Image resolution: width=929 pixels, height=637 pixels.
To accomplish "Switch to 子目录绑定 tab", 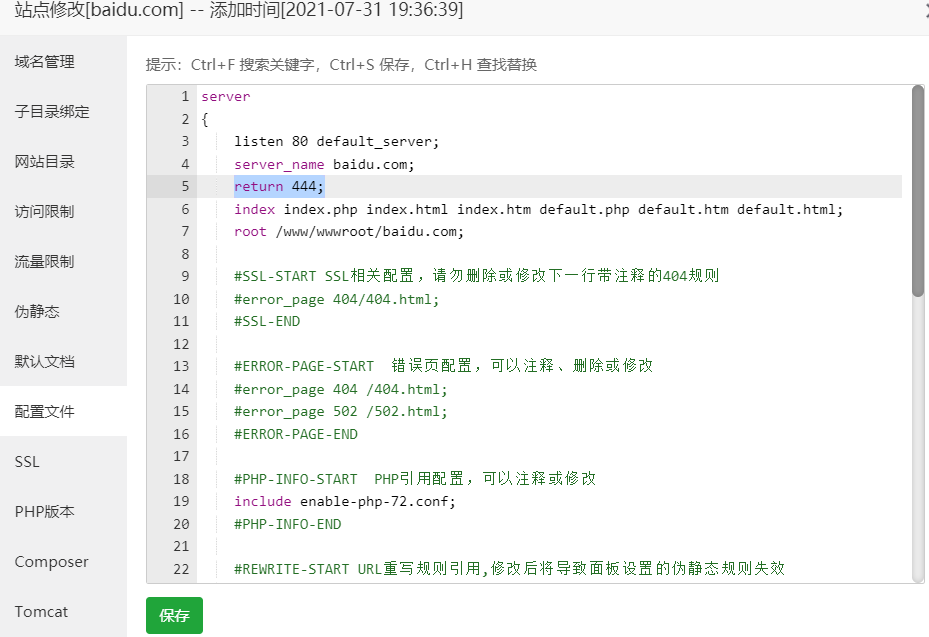I will (52, 112).
